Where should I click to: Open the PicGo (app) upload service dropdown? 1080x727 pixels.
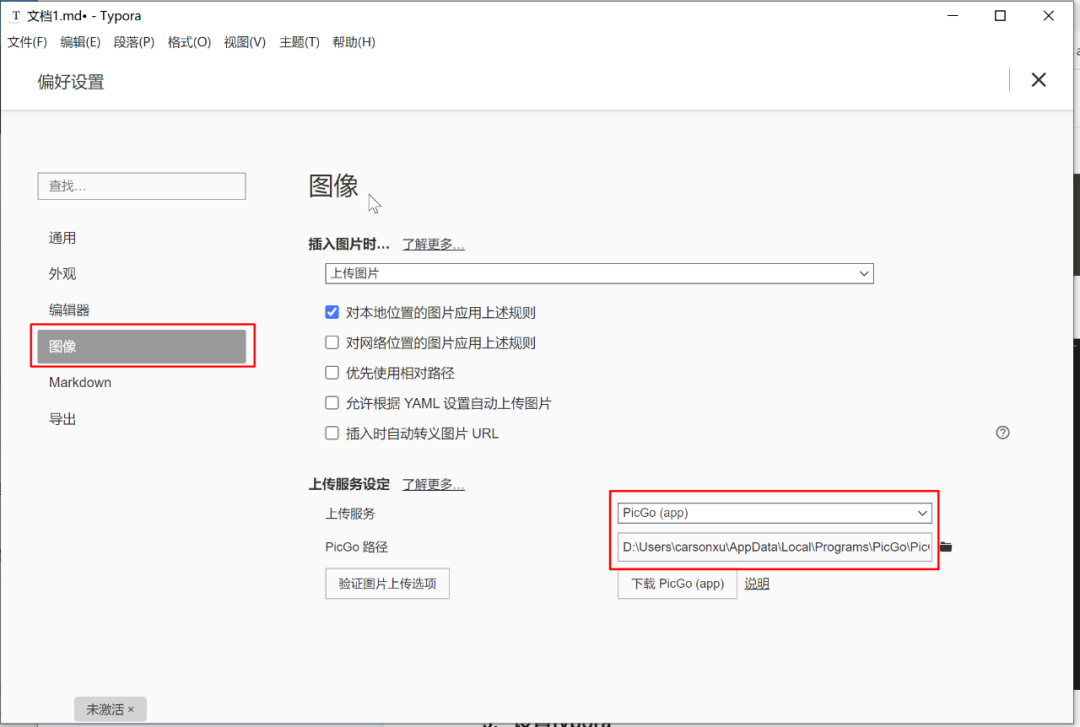coord(774,513)
